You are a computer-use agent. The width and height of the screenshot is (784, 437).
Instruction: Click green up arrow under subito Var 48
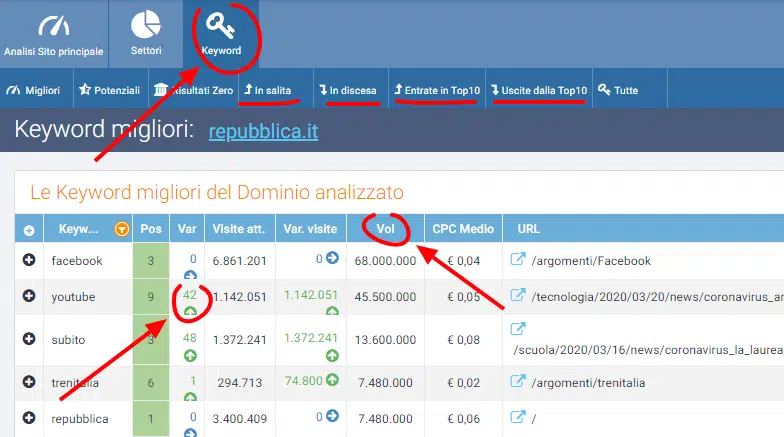coord(190,356)
